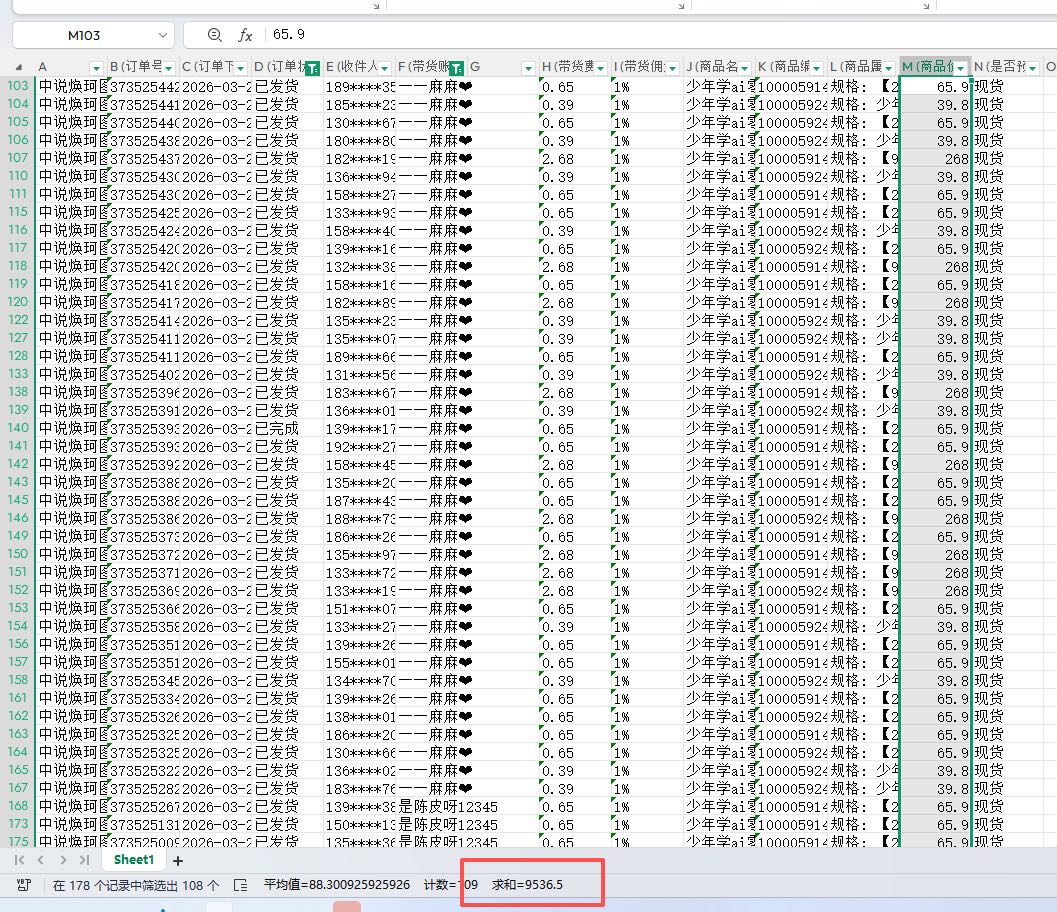The height and width of the screenshot is (912, 1057).
Task: Expand the column M filter dropdown
Action: 961,68
